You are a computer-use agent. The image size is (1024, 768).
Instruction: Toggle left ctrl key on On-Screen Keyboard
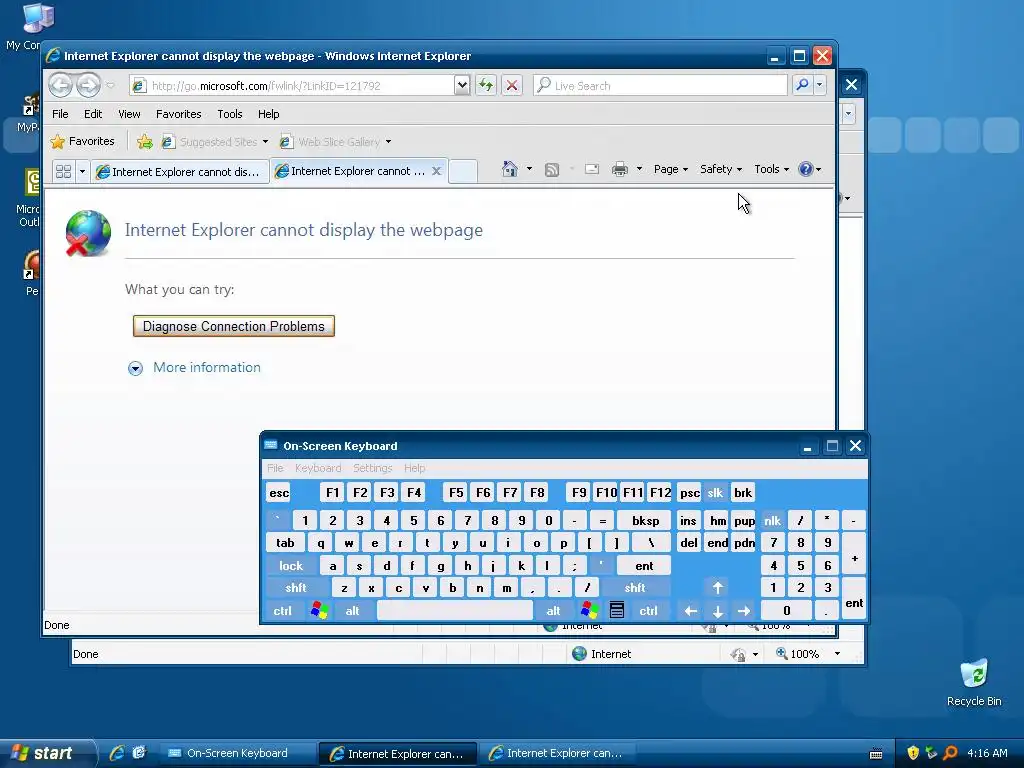point(282,611)
